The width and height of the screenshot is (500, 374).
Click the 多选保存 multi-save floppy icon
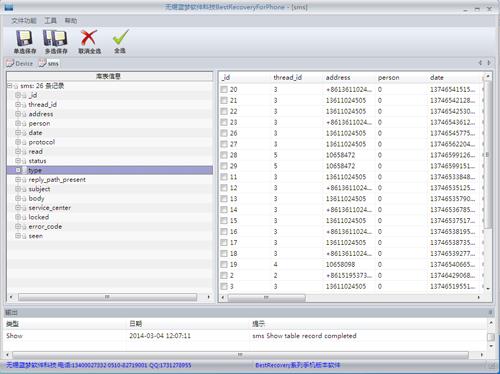click(x=55, y=38)
